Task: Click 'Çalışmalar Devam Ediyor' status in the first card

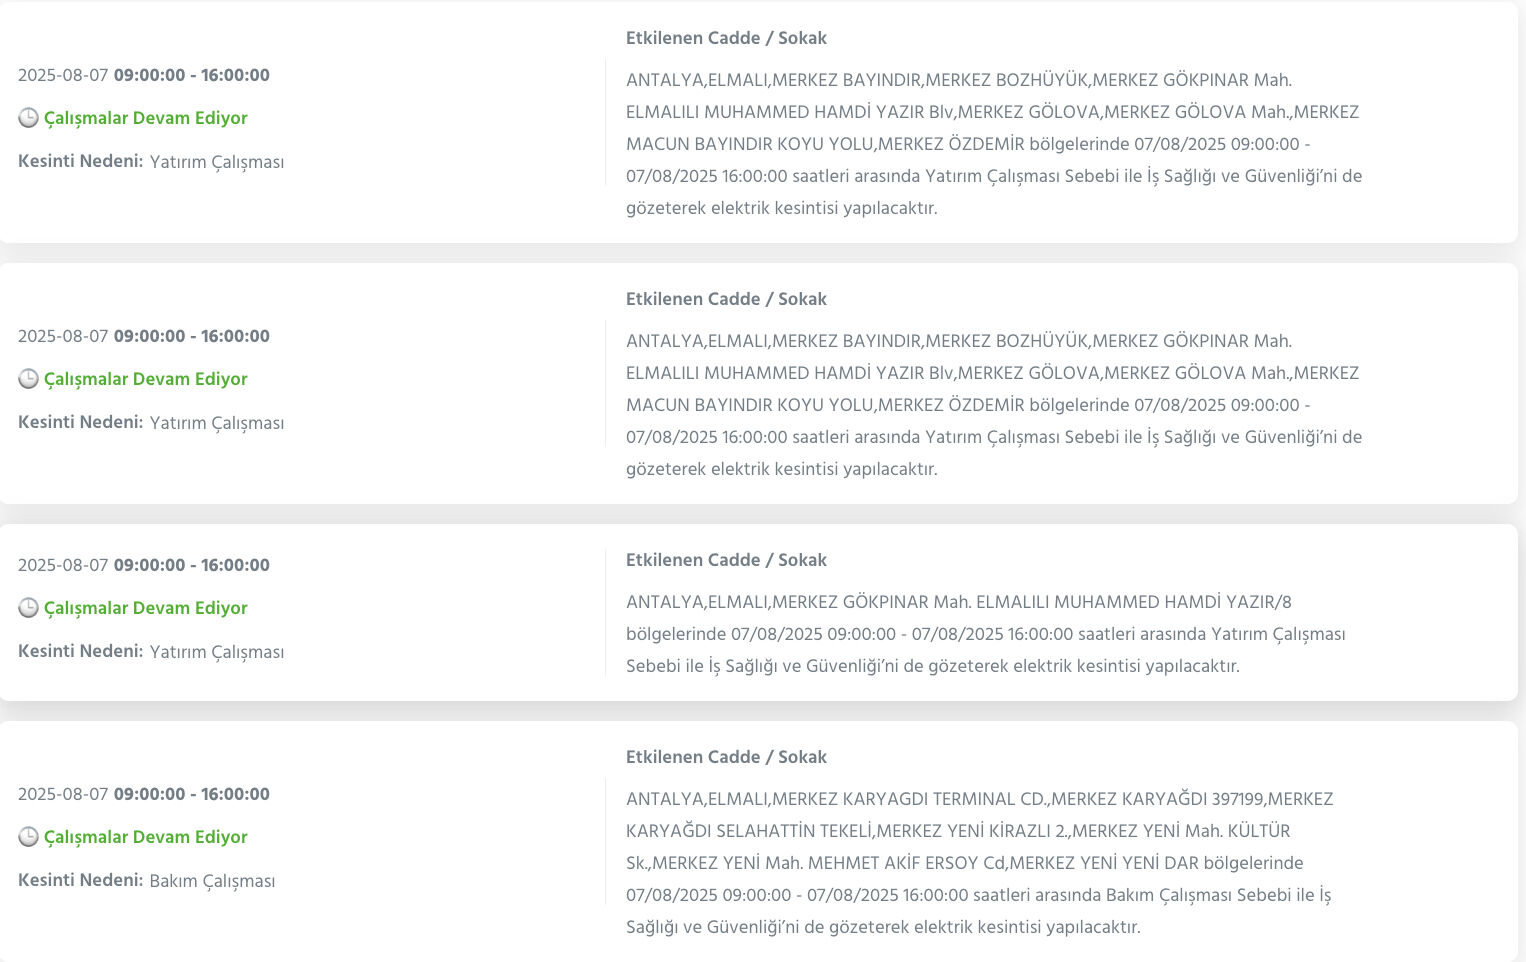Action: click(146, 118)
